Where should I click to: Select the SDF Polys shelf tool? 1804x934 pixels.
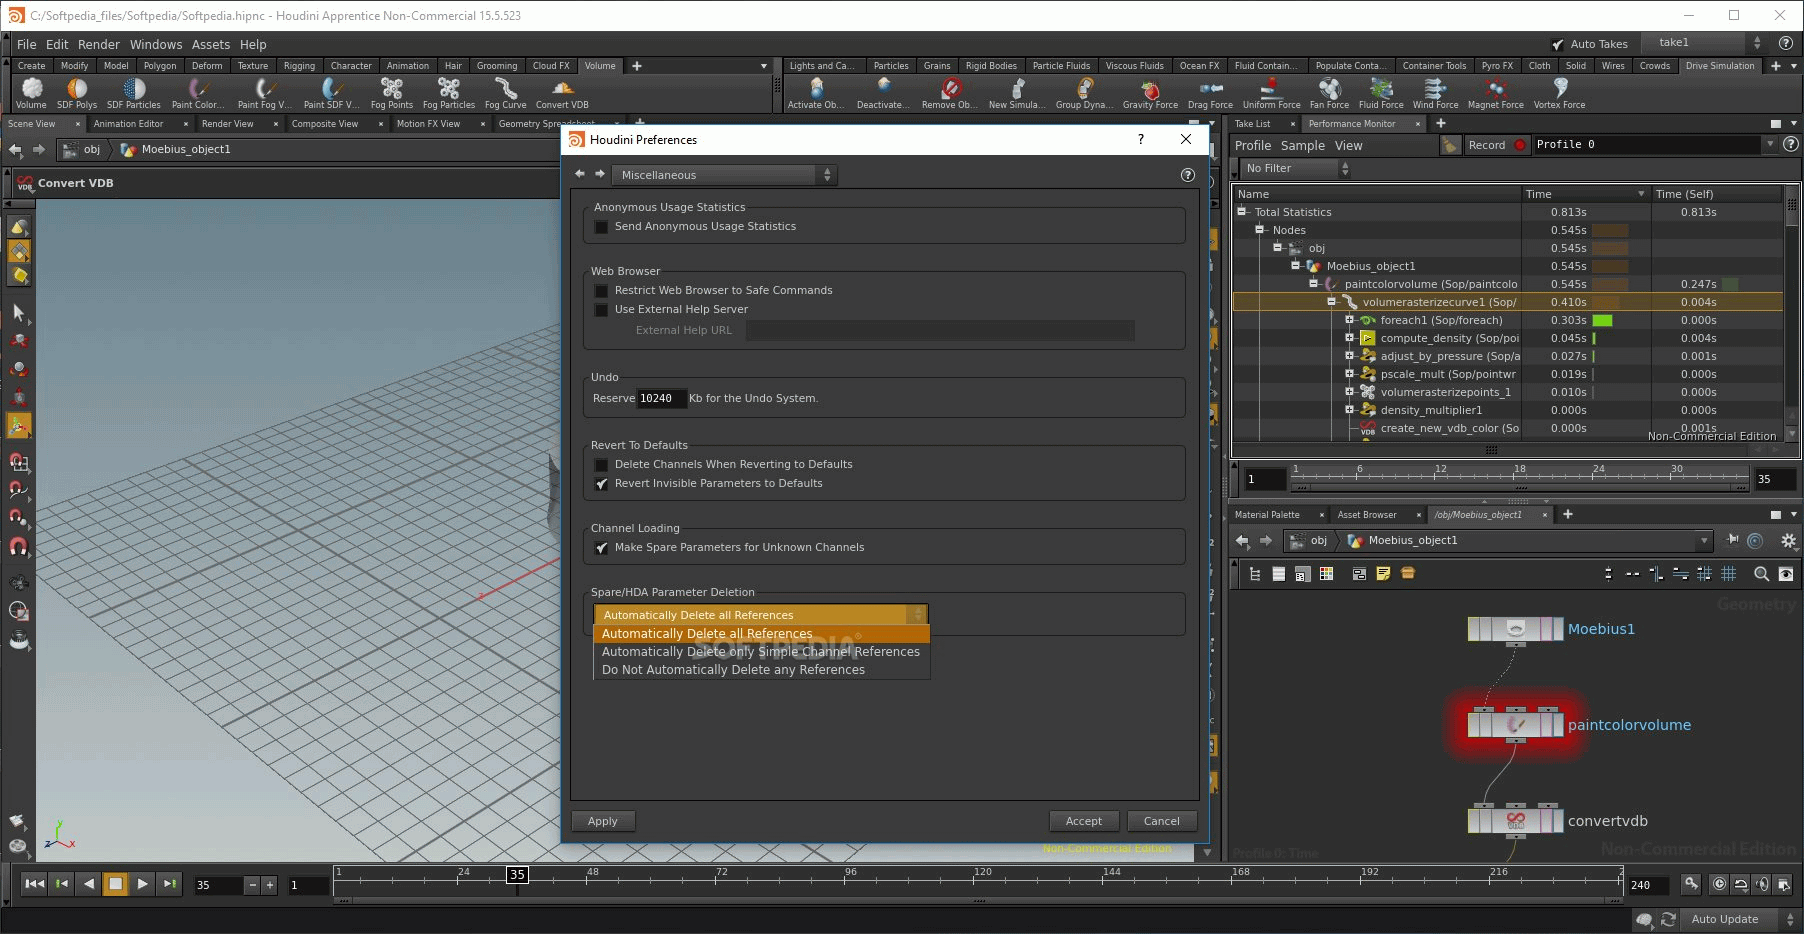[77, 93]
